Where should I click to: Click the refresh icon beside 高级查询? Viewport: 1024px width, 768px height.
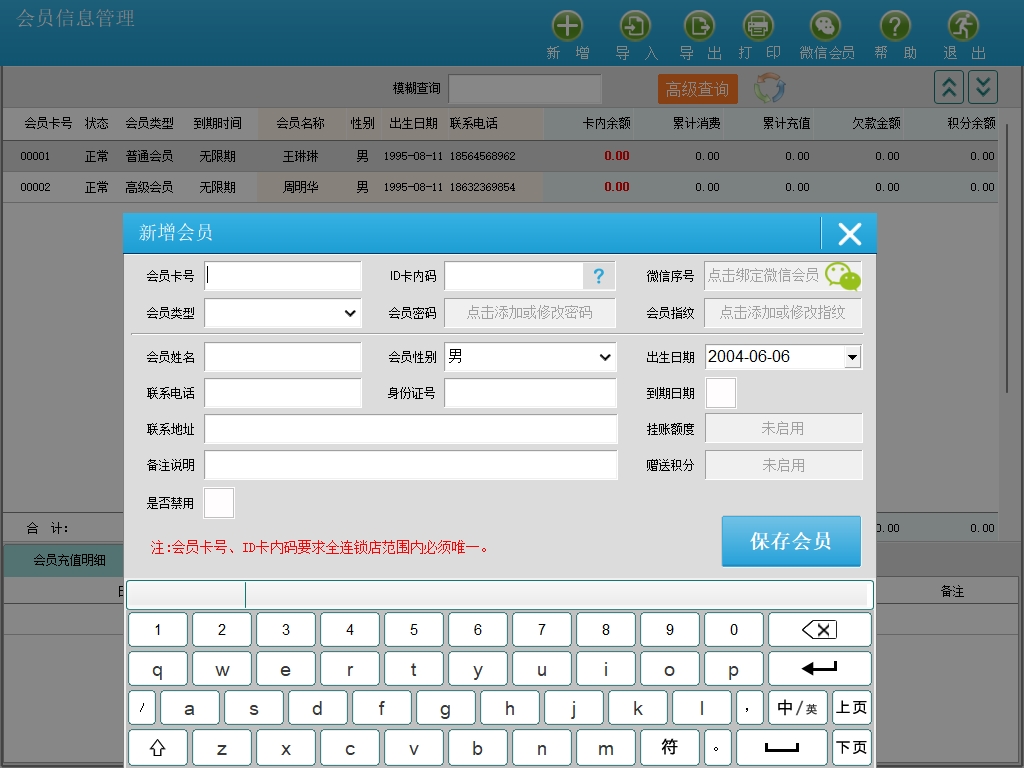(770, 88)
